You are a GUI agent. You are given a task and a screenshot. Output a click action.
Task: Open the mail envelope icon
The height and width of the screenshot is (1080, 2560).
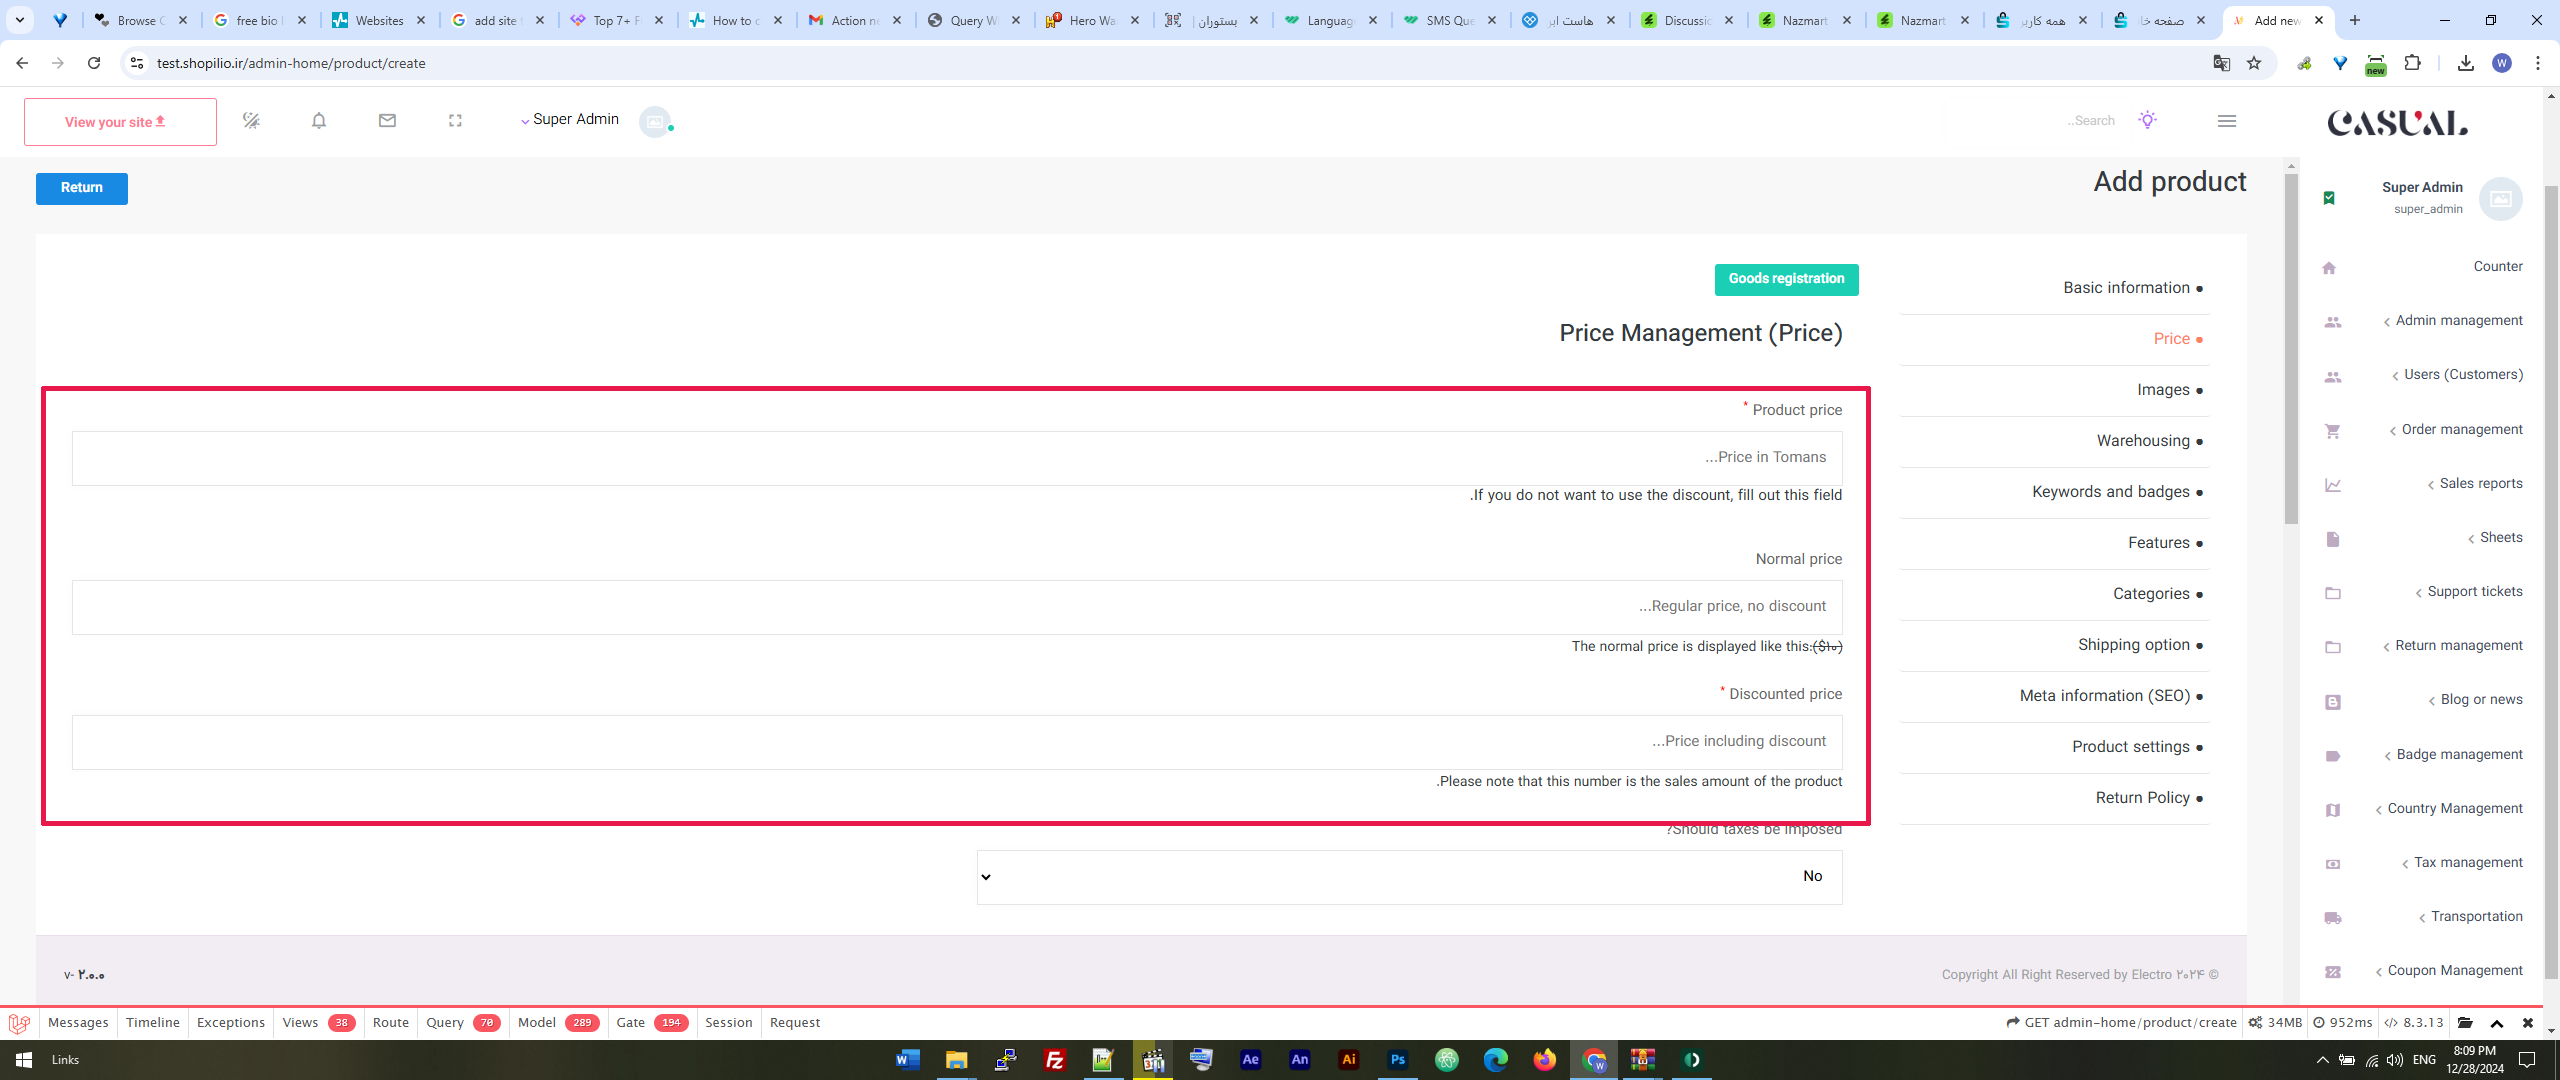coord(387,121)
